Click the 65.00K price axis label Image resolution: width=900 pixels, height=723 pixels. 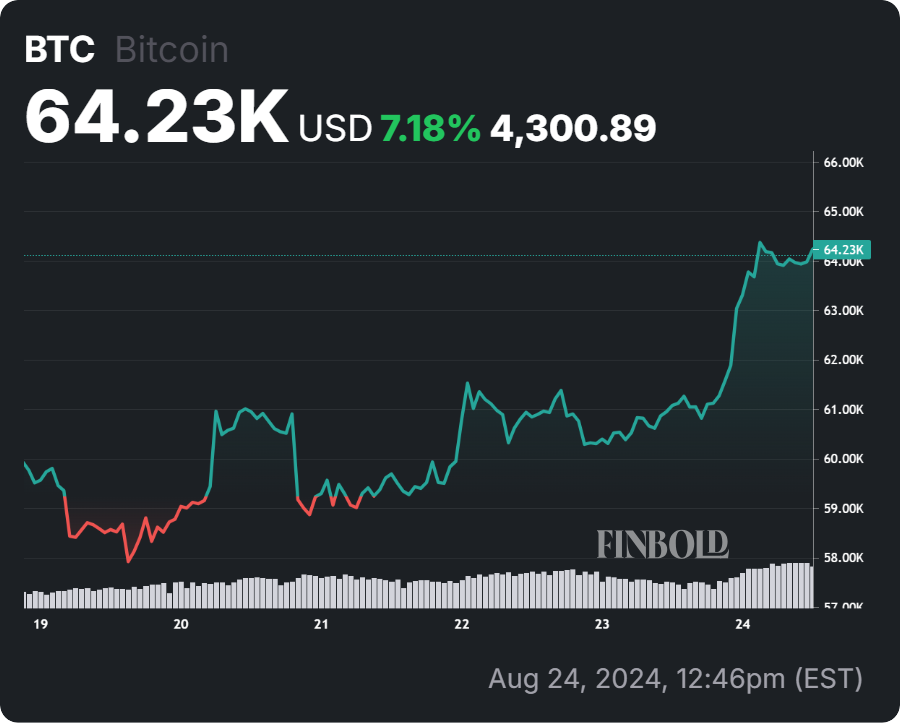[843, 212]
